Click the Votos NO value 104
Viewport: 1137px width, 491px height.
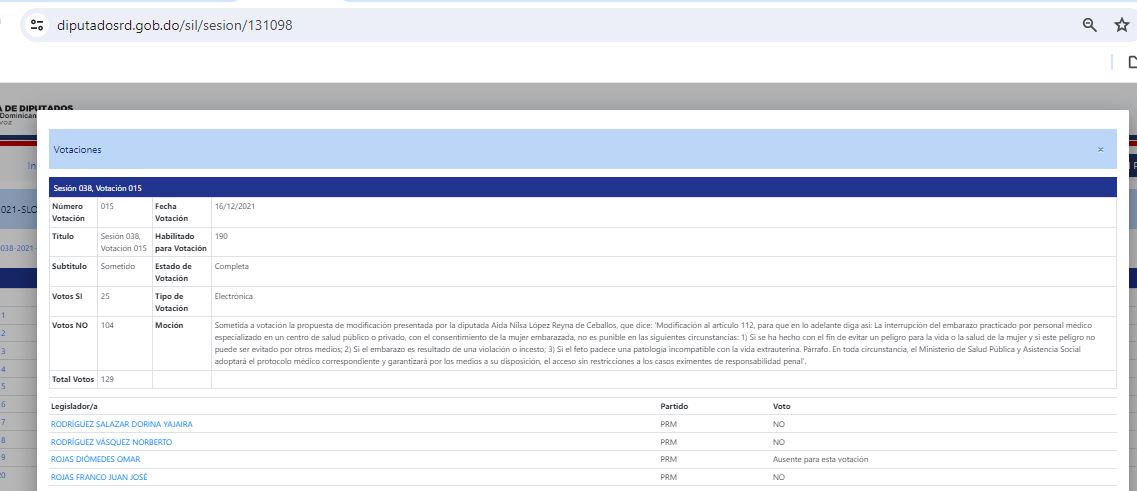coord(107,325)
